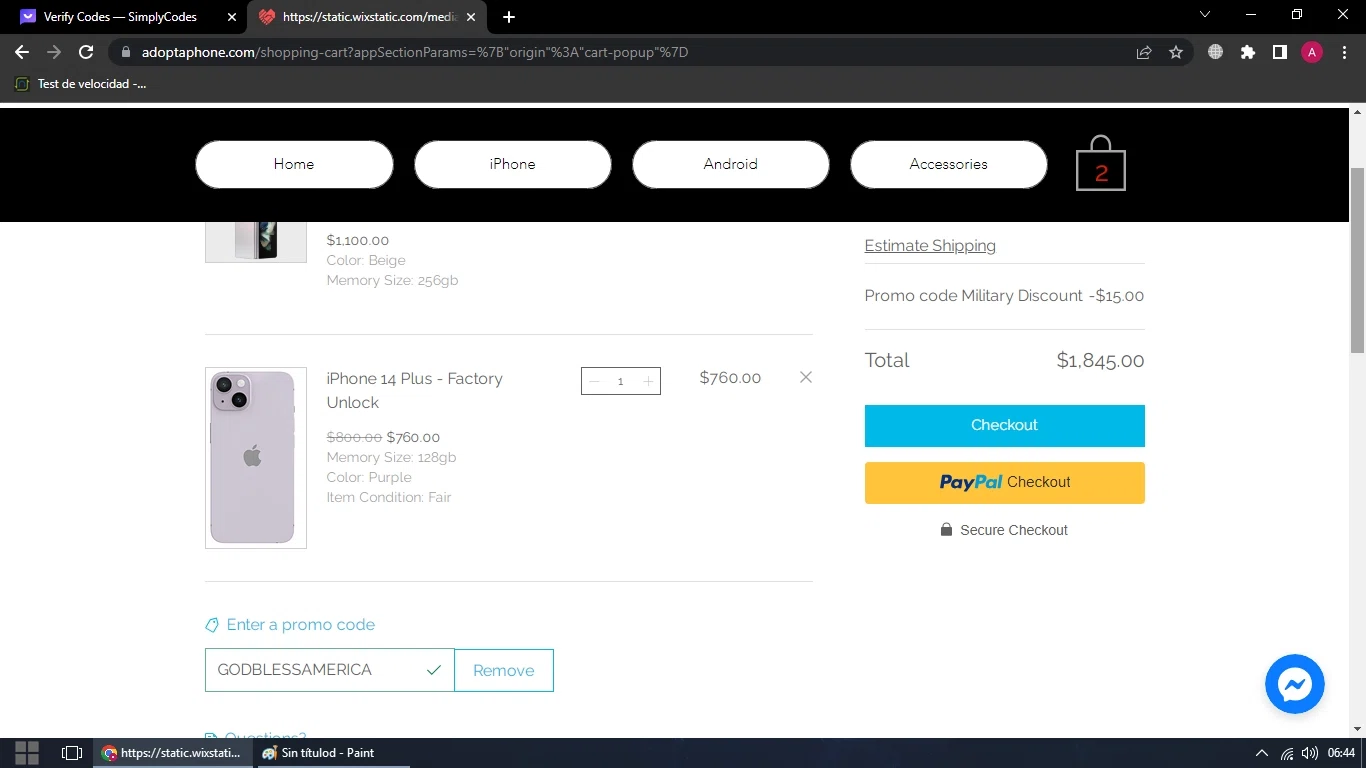
Task: Open Chrome three-dot menu
Action: click(1344, 52)
